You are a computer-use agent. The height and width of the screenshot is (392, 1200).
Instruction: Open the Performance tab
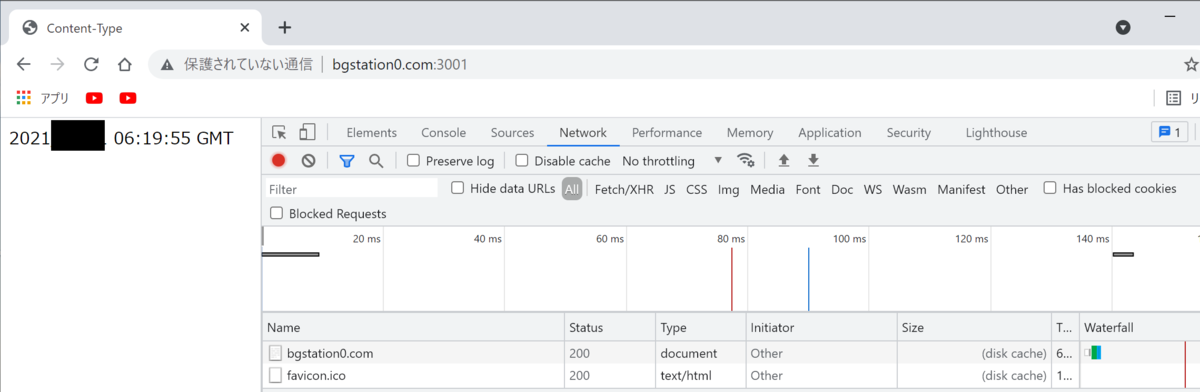coord(667,132)
